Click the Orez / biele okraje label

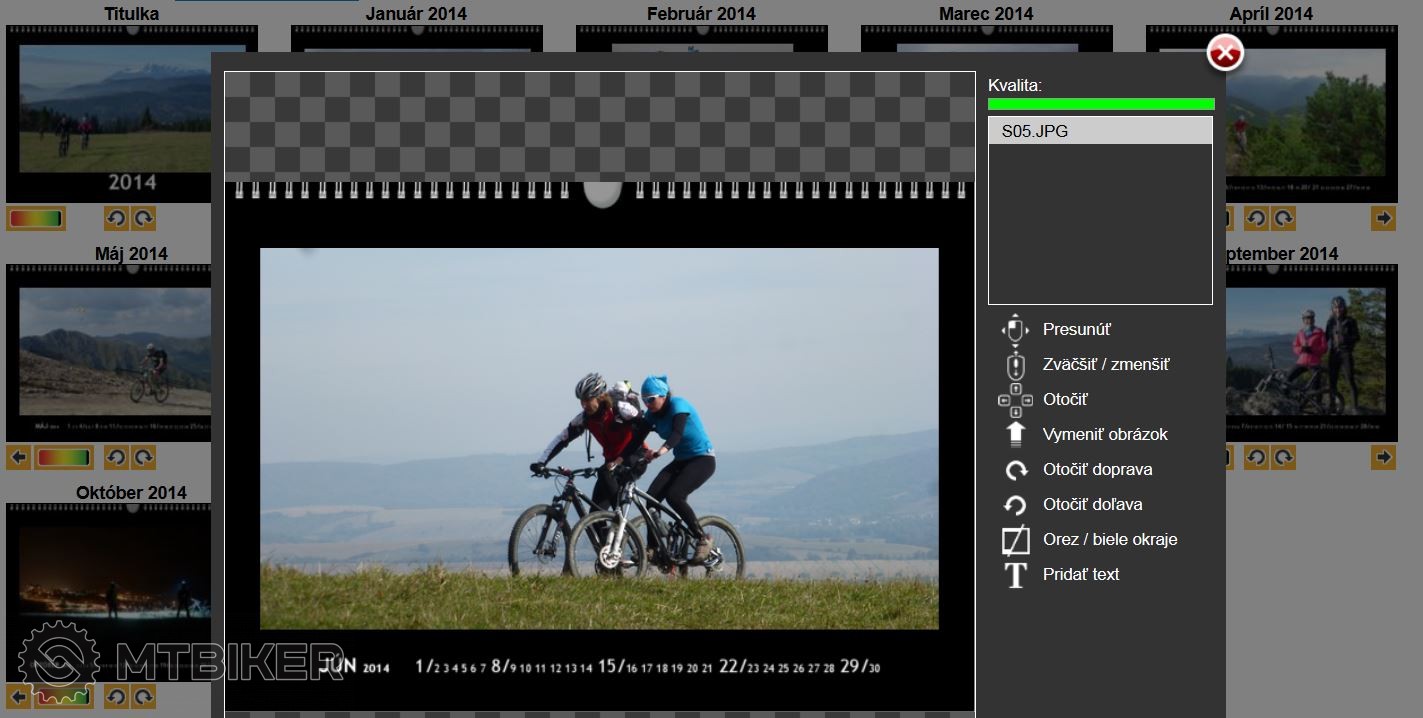point(1109,540)
